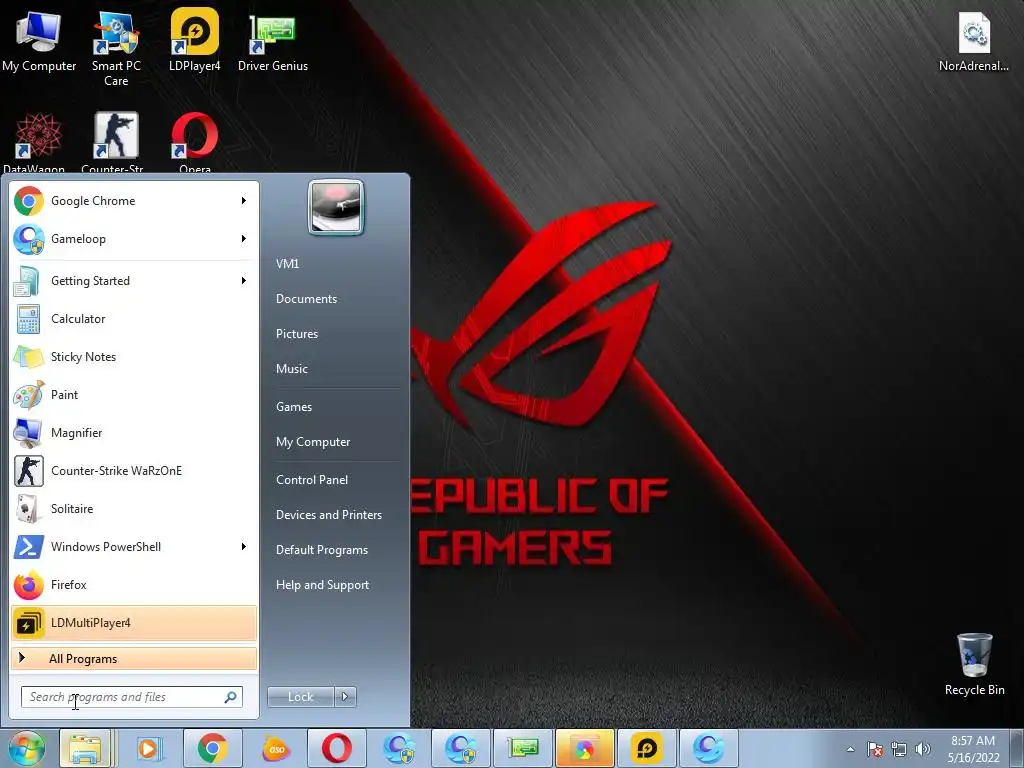
Task: Launch Paint from the Start menu
Action: (134, 394)
